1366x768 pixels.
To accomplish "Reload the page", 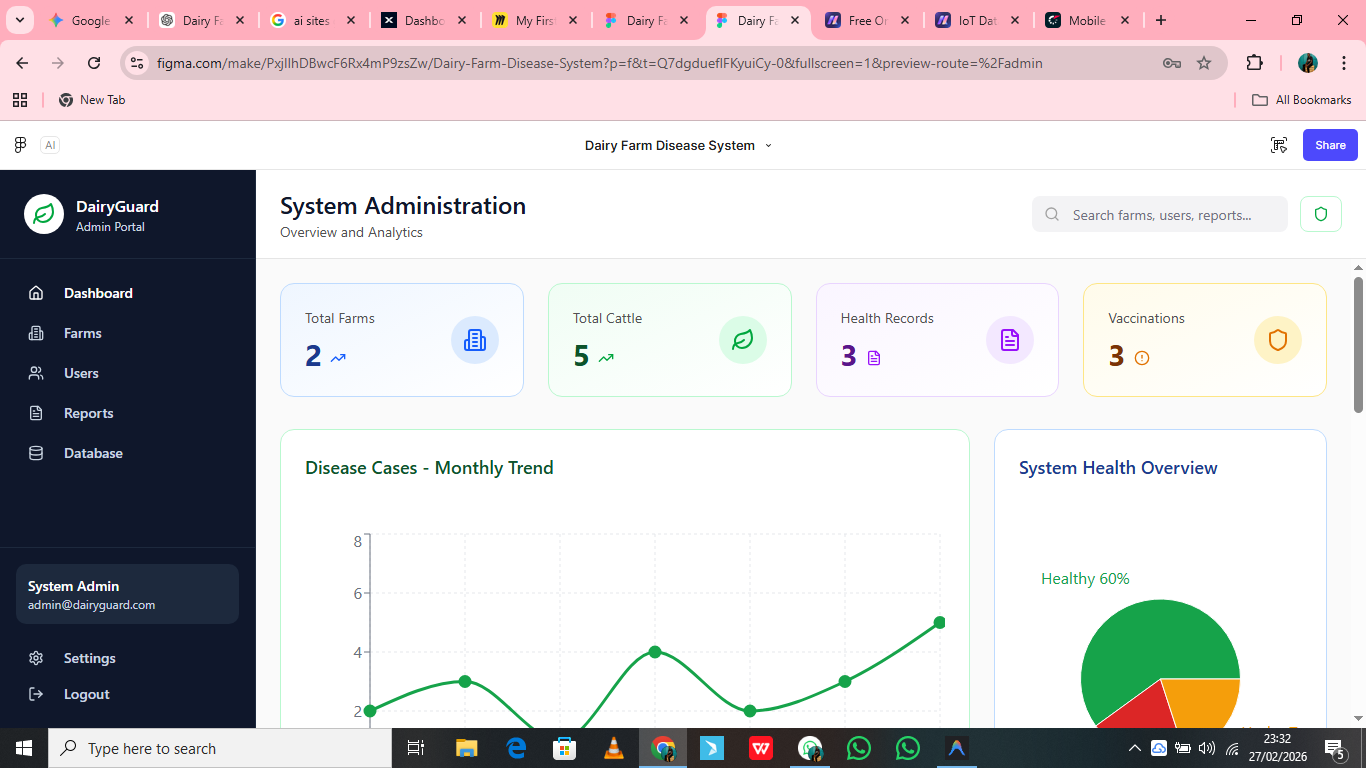I will 94,63.
